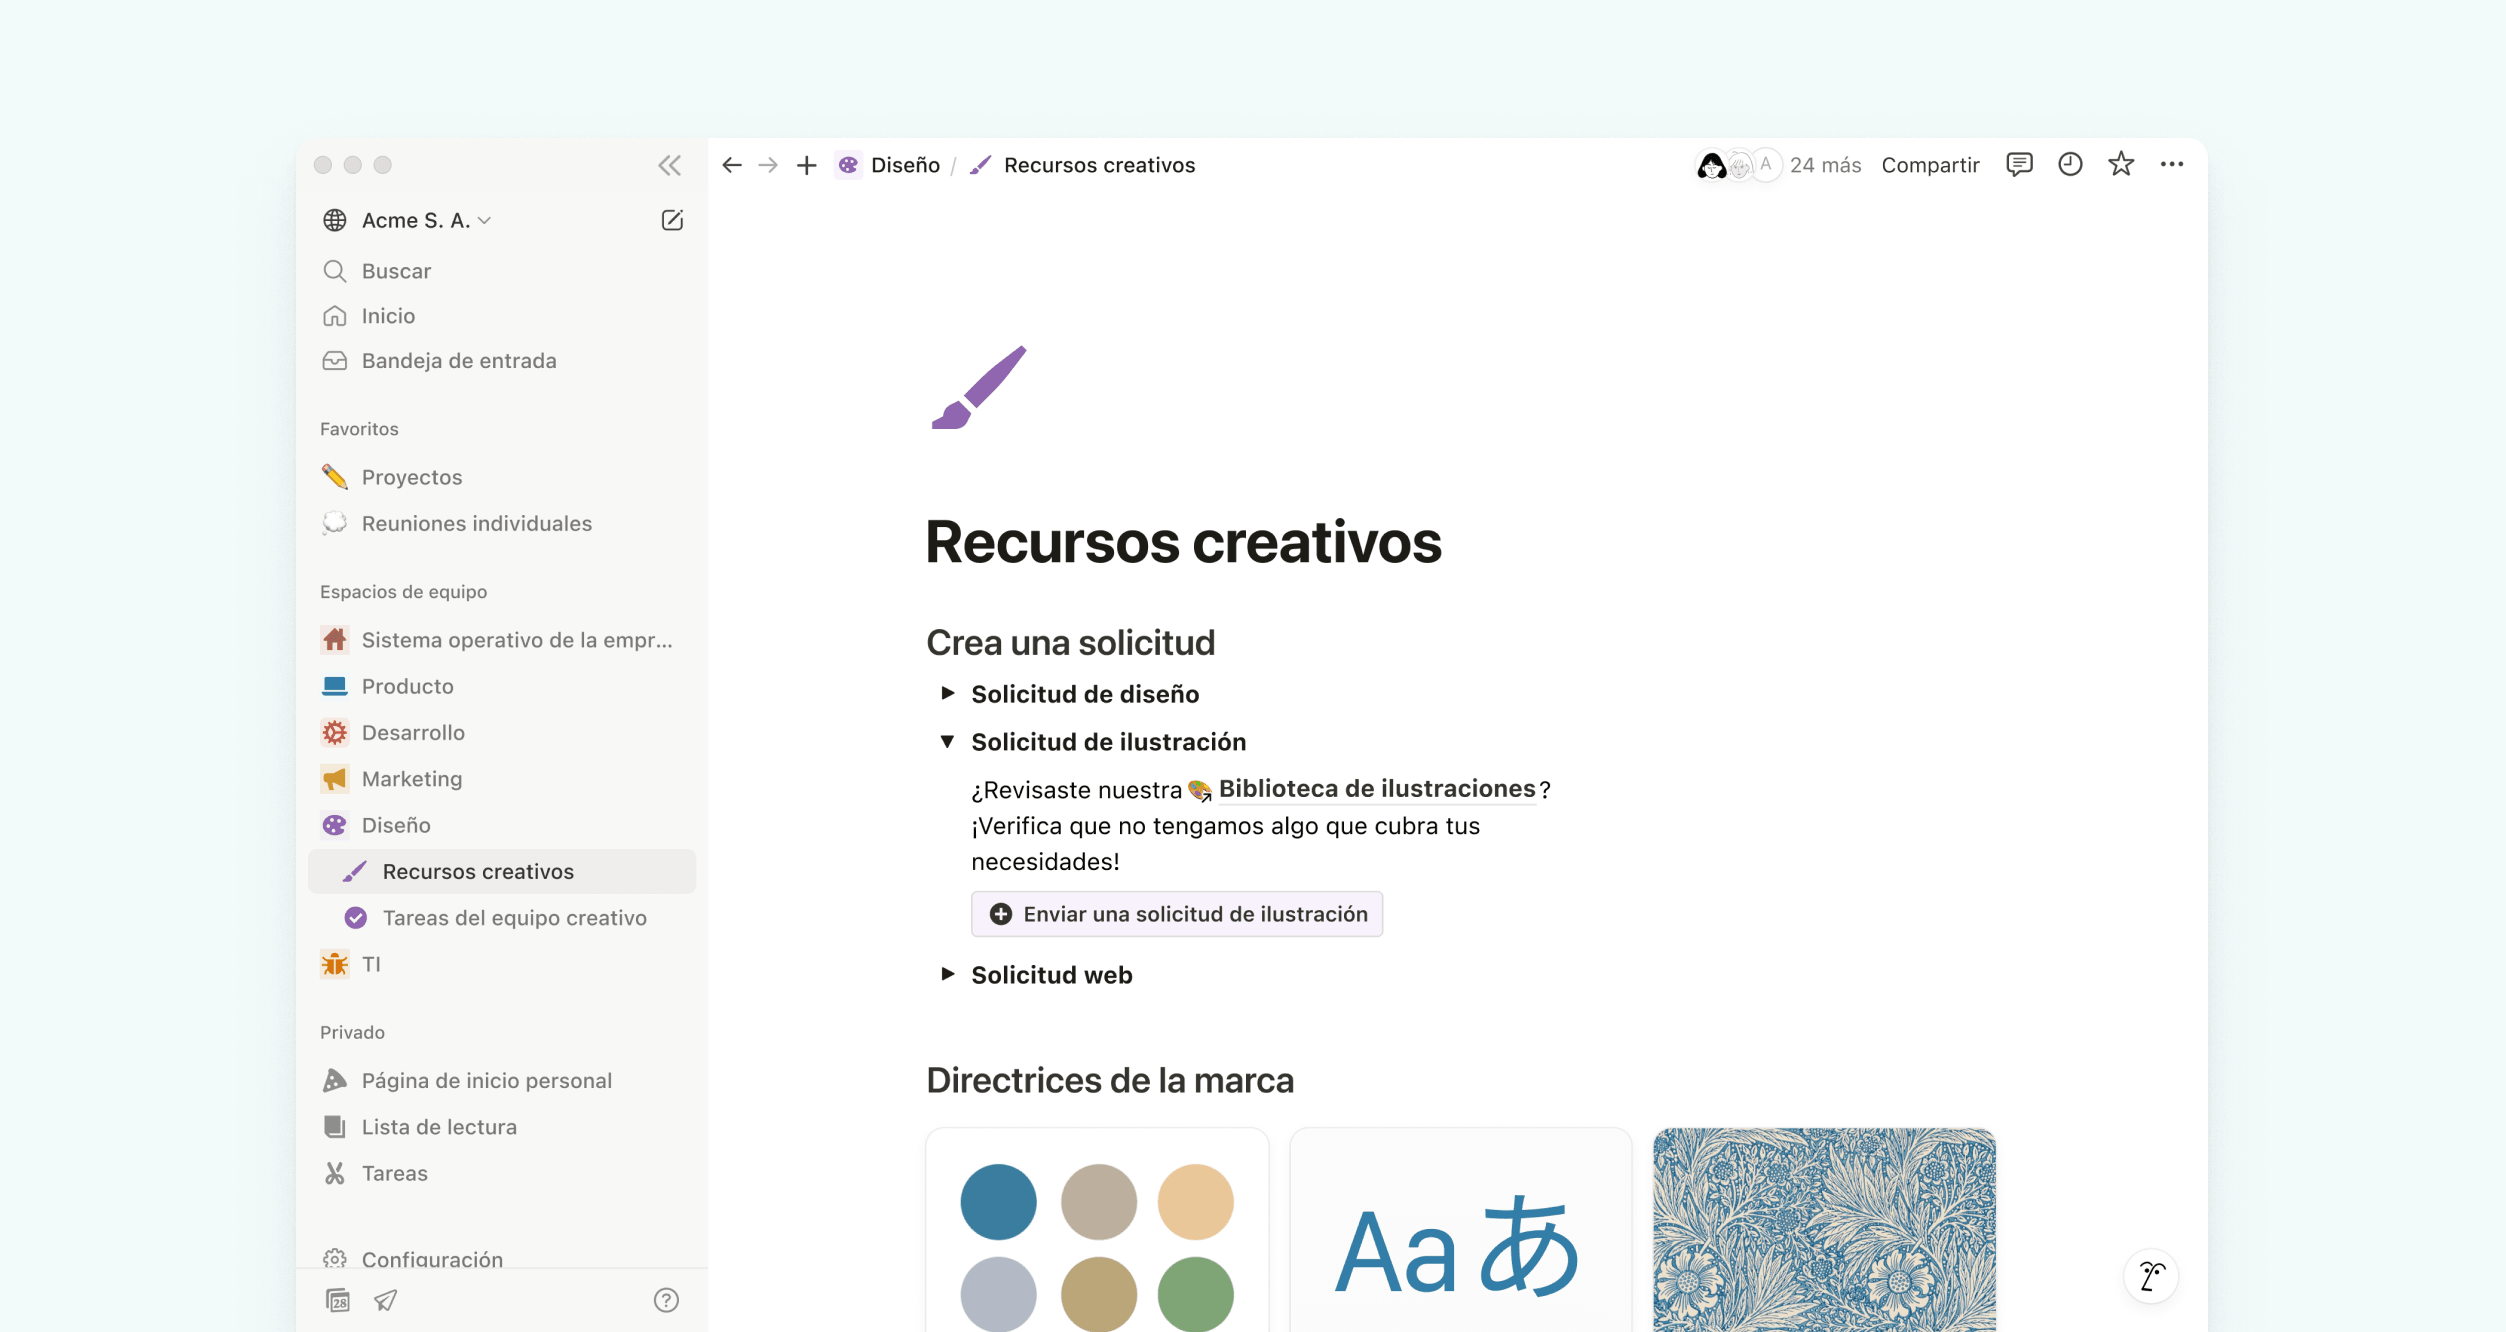
Task: Click the magnifier Buscar icon
Action: pos(335,271)
